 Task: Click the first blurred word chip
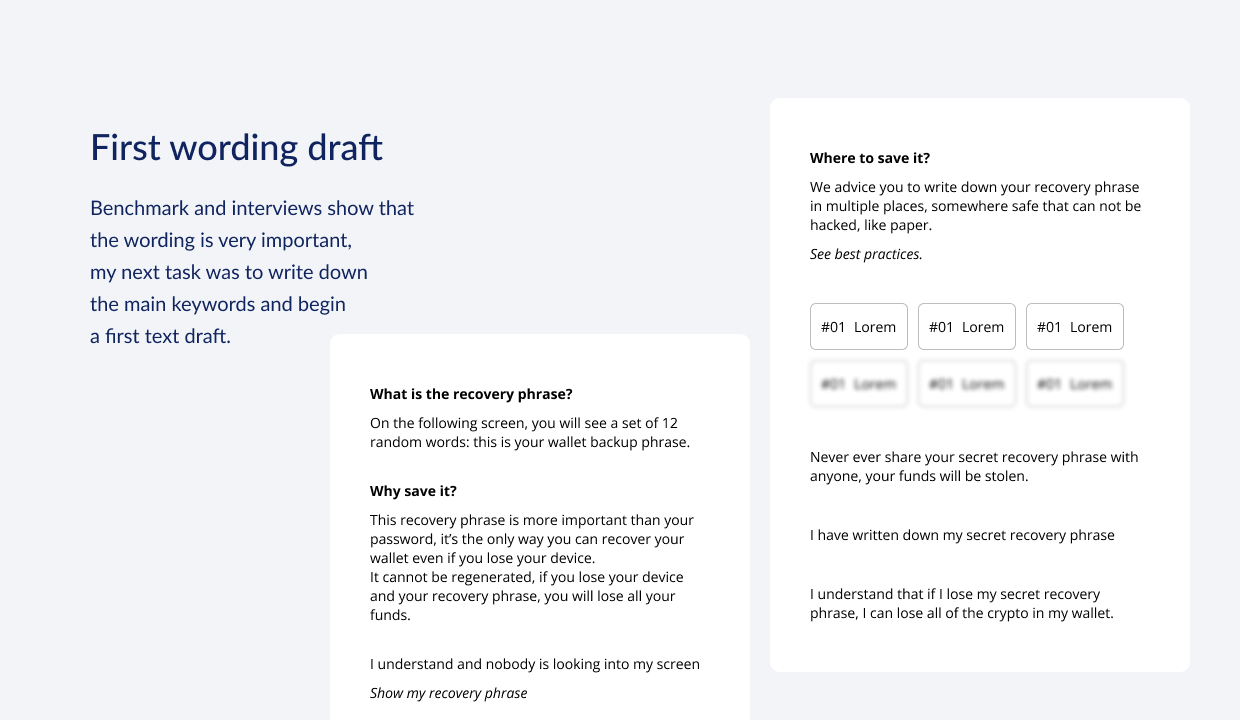pyautogui.click(x=859, y=384)
